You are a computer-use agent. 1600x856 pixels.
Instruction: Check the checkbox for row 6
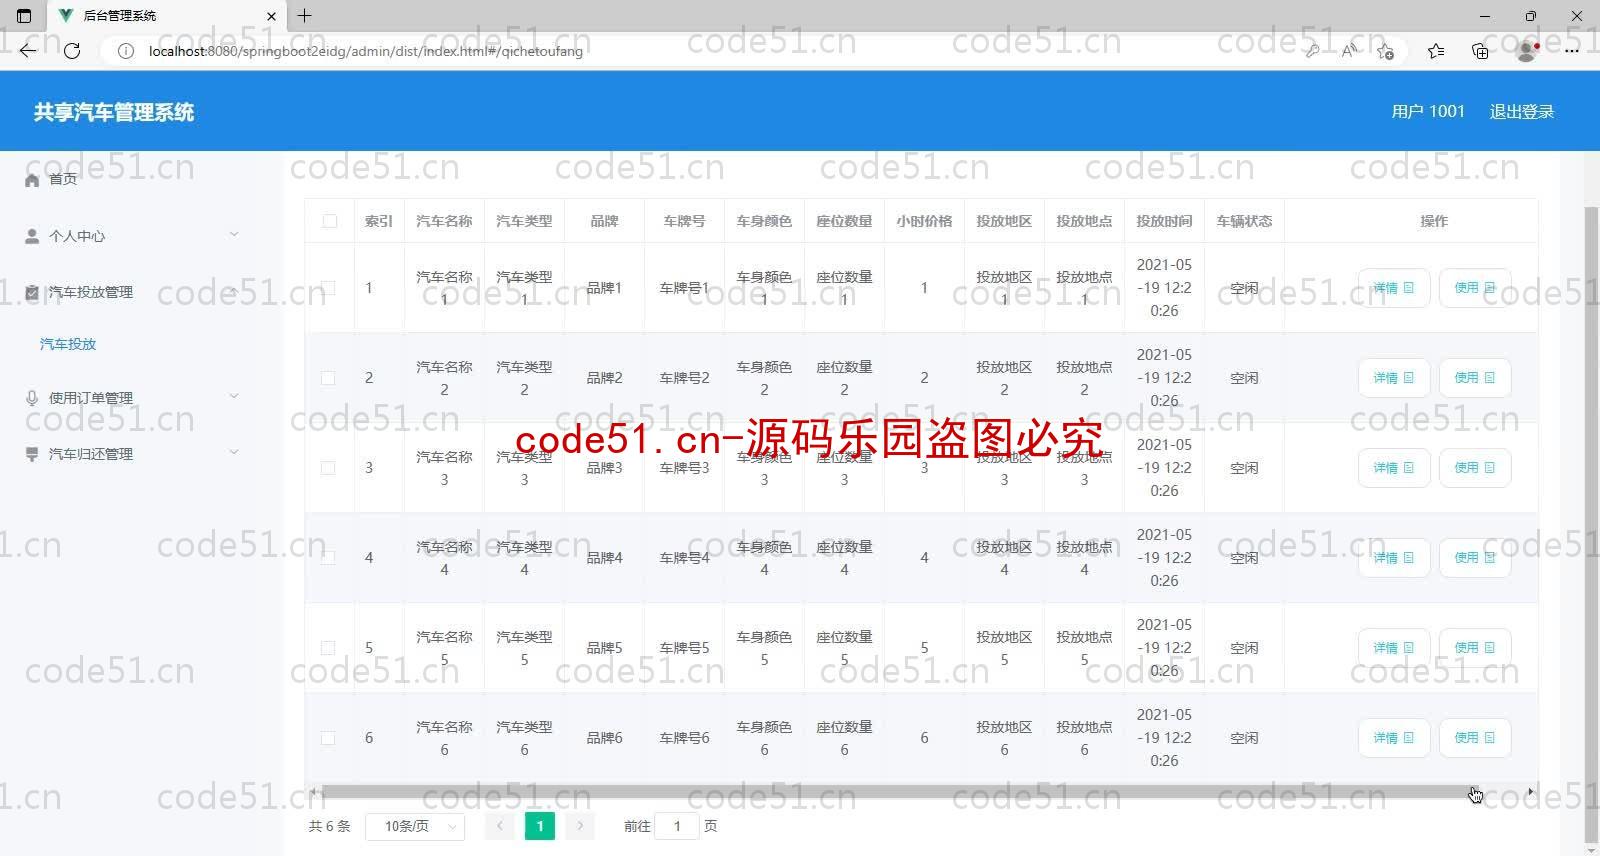[x=328, y=738]
